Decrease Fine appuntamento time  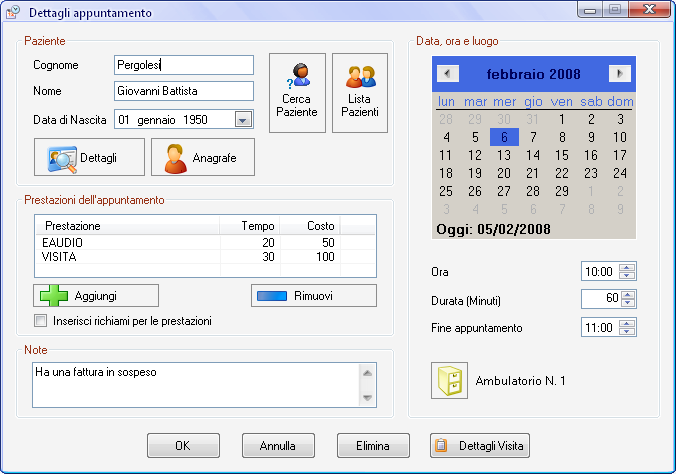point(627,331)
